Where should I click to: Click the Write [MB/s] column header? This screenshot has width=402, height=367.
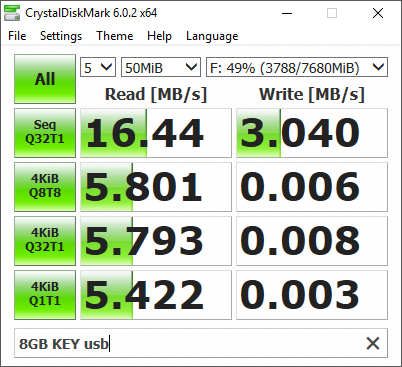click(x=312, y=95)
